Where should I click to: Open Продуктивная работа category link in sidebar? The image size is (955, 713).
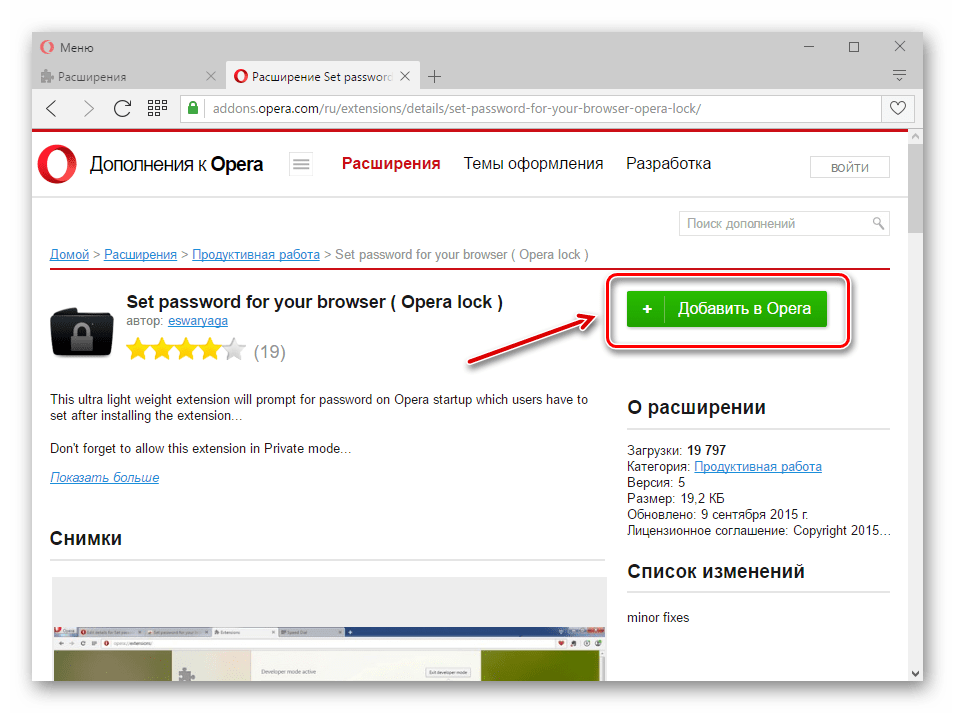pyautogui.click(x=758, y=466)
